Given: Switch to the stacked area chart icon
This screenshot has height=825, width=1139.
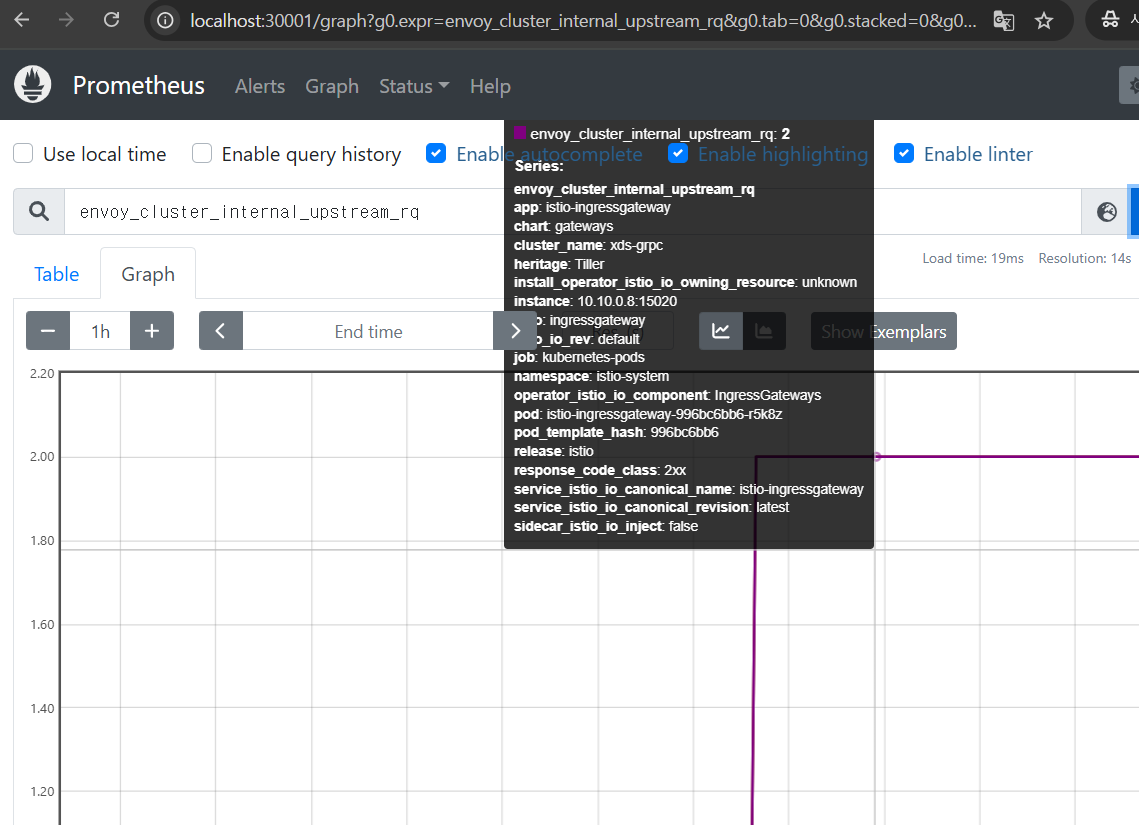Looking at the screenshot, I should pos(764,331).
